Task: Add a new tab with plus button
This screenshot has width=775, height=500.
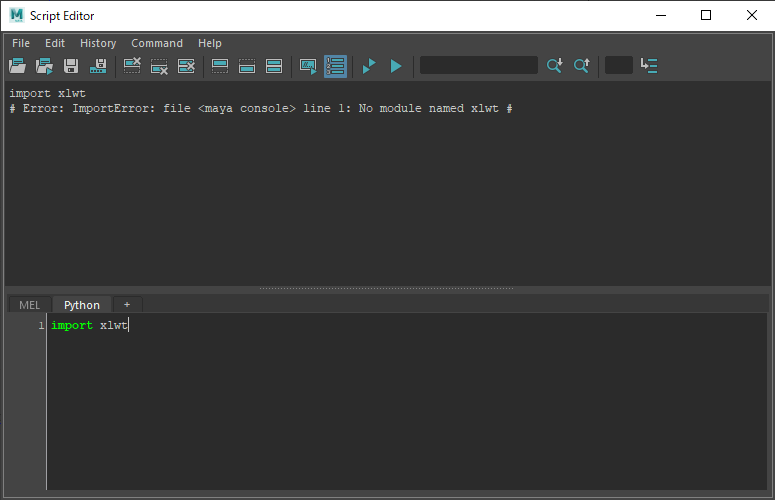Action: (127, 304)
